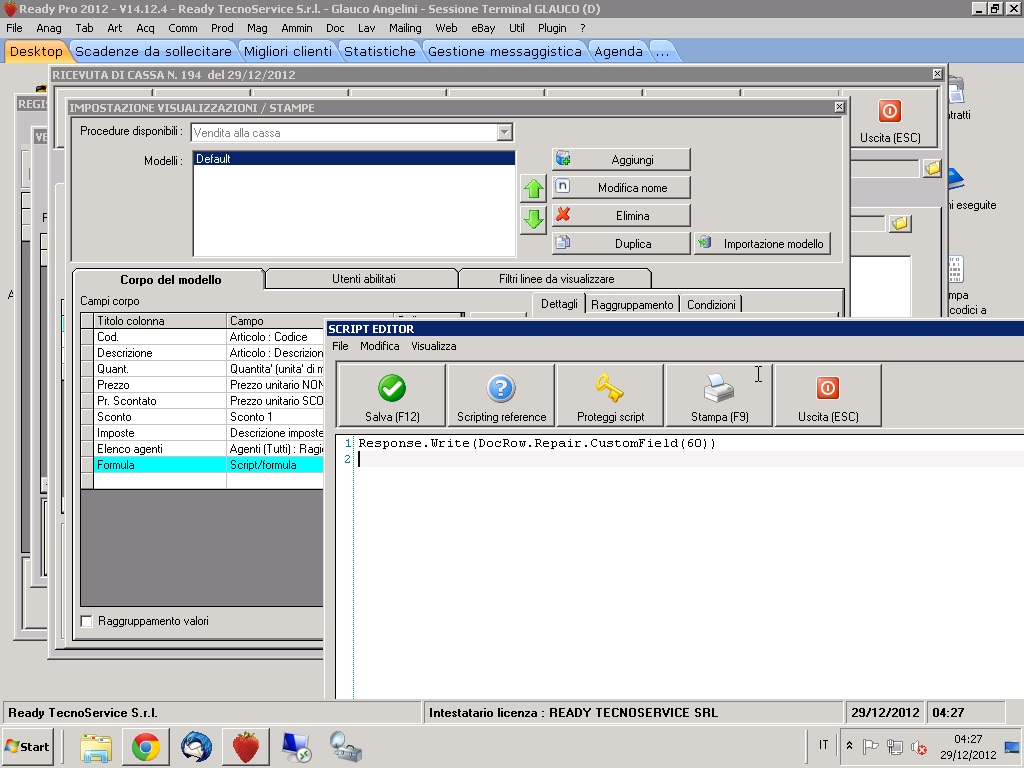
Task: Expand the Procedure disponibili dropdown
Action: point(504,133)
